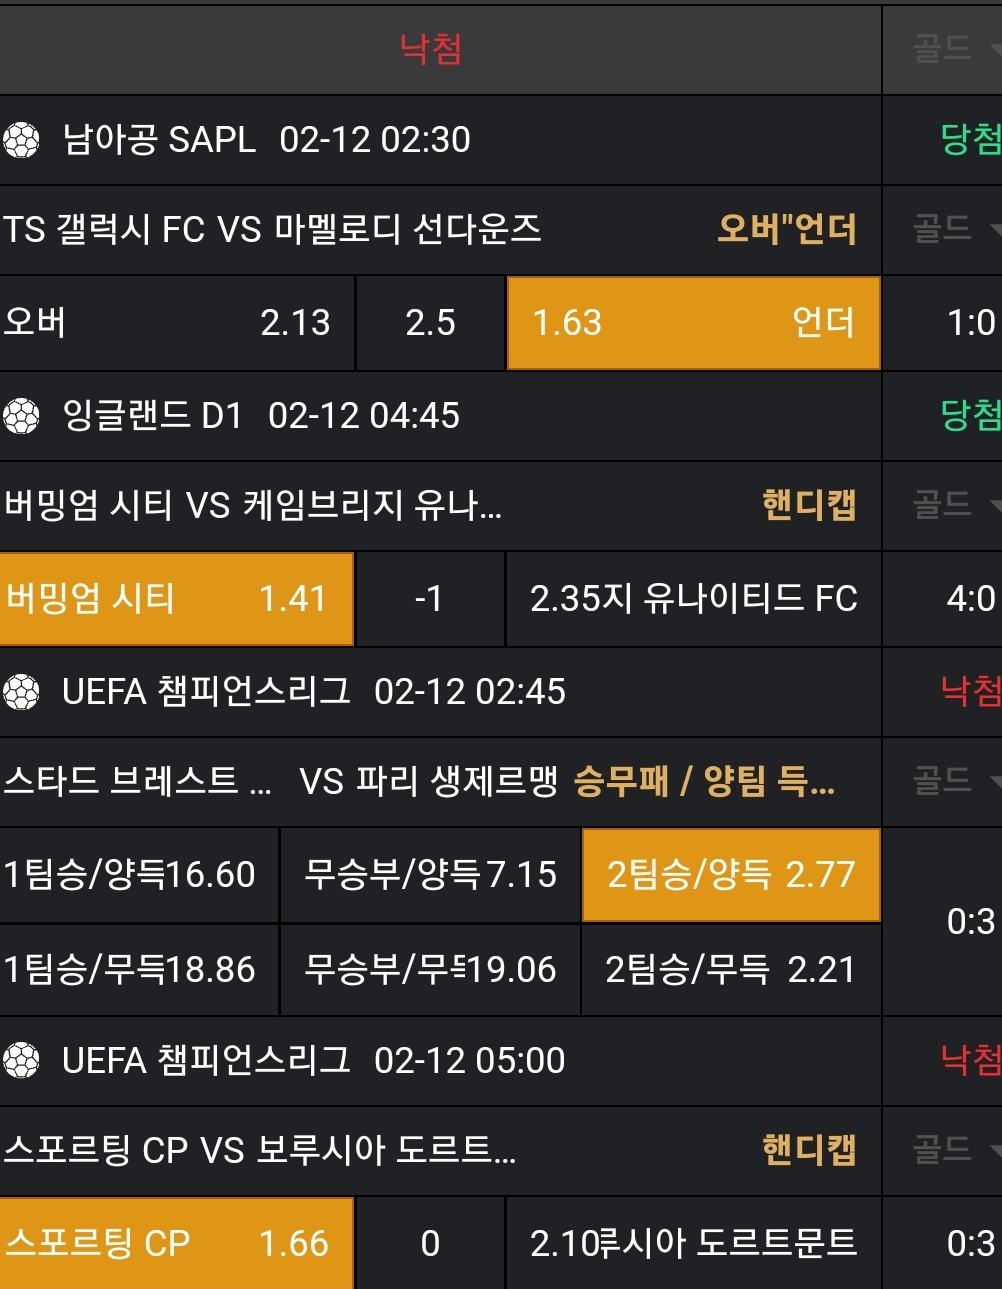Expand 골드 dropdown on 버밍엄 시티 match row
Viewport: 1002px width, 1289px height.
(x=955, y=505)
